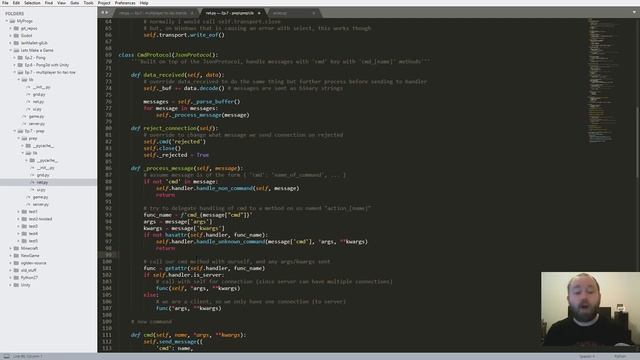Expand the test2-twisted folder arrow
Screen dimensions: 640x360
coord(19,219)
